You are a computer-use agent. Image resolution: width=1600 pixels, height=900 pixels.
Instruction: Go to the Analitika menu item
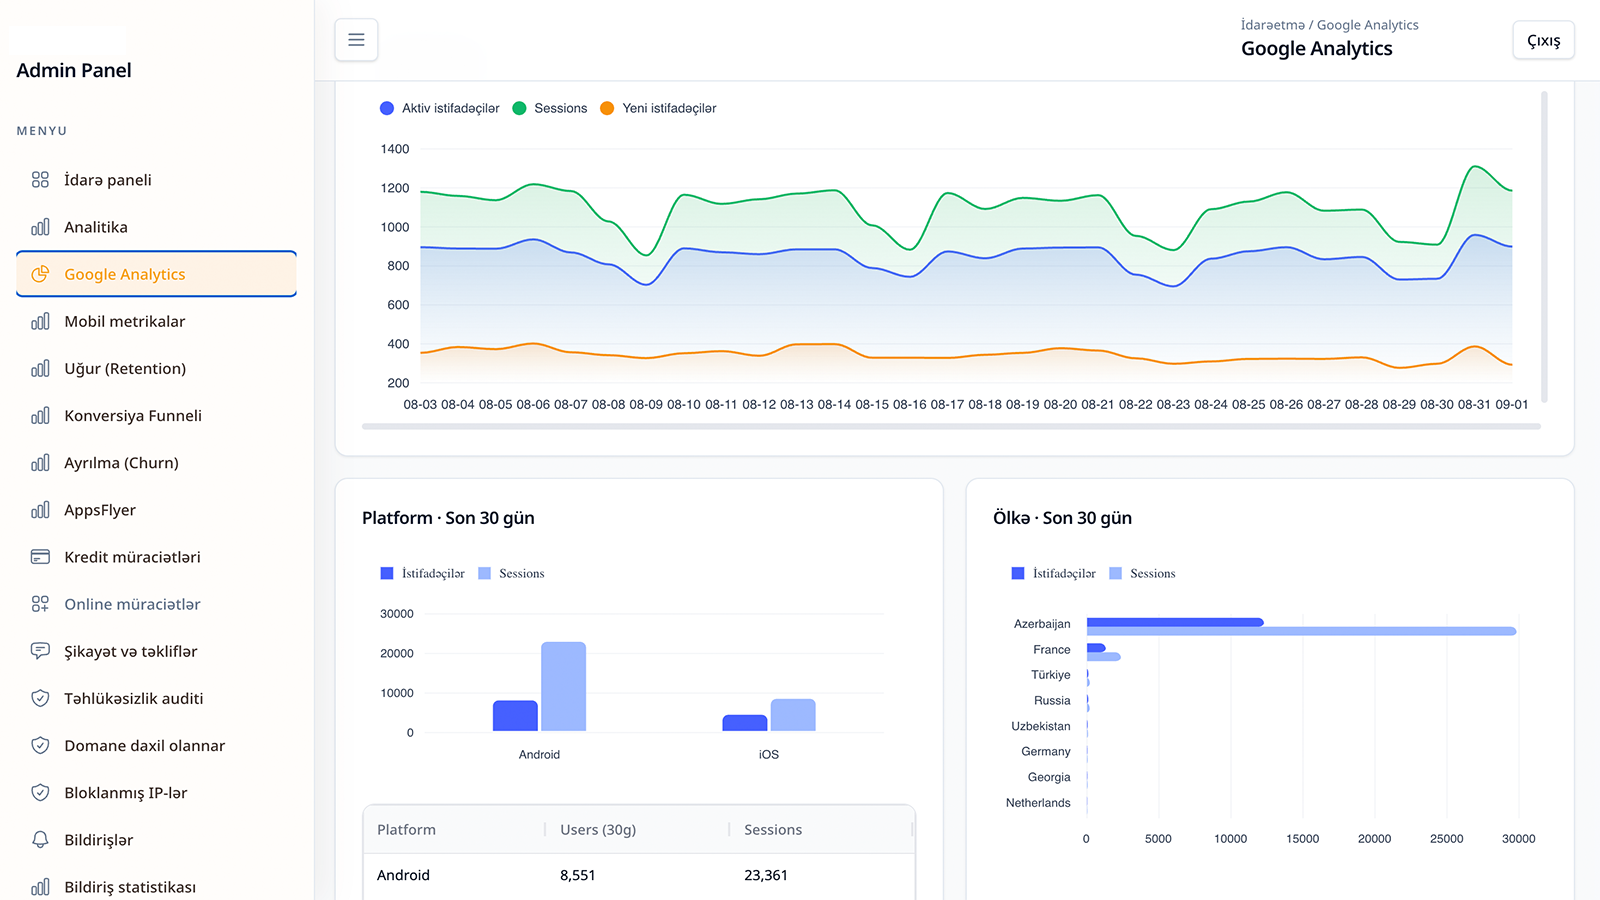[x=157, y=227]
